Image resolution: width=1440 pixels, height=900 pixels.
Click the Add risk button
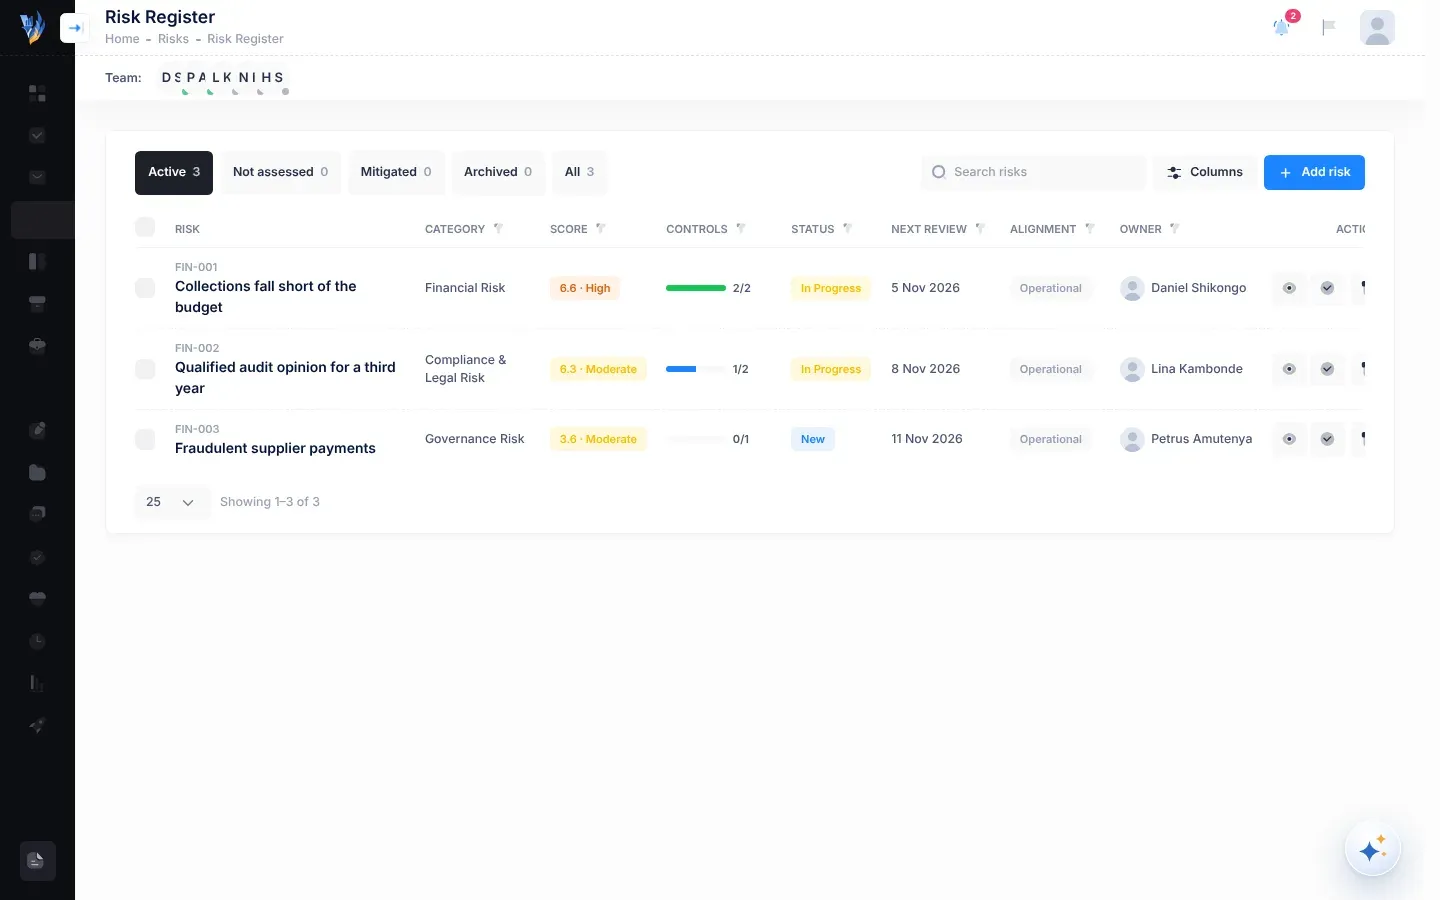[x=1314, y=172]
